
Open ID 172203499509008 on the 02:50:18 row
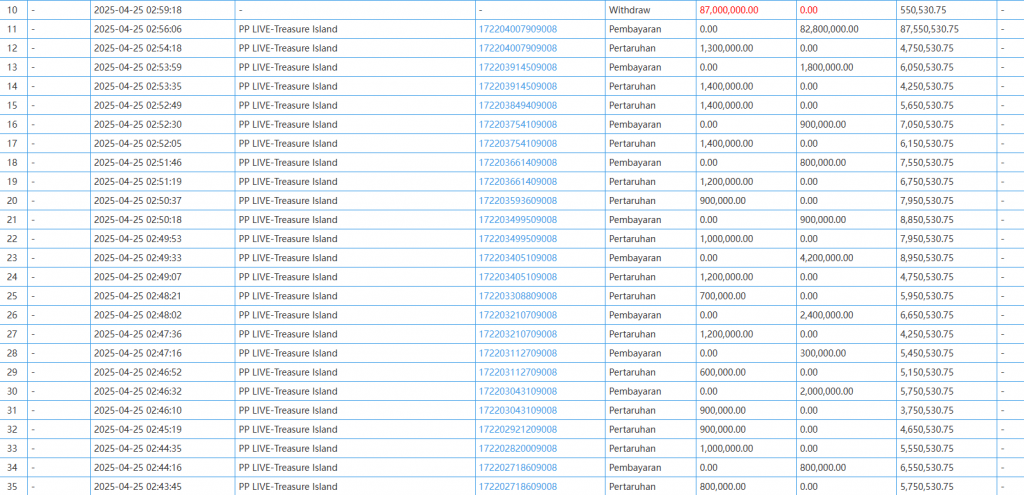click(518, 219)
